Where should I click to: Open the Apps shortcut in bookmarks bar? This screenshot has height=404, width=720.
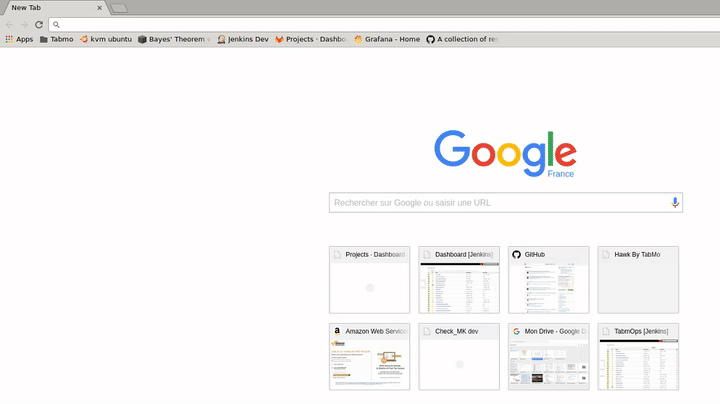coord(19,39)
